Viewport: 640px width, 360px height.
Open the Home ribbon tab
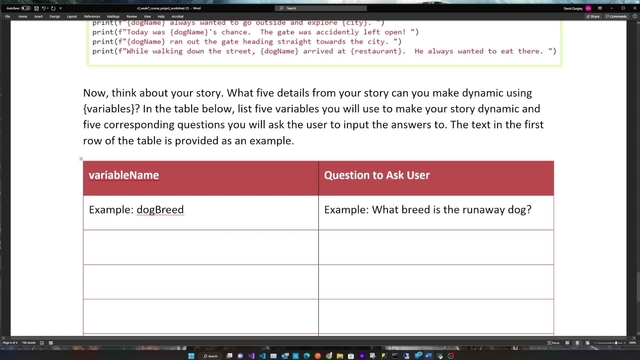(x=22, y=16)
